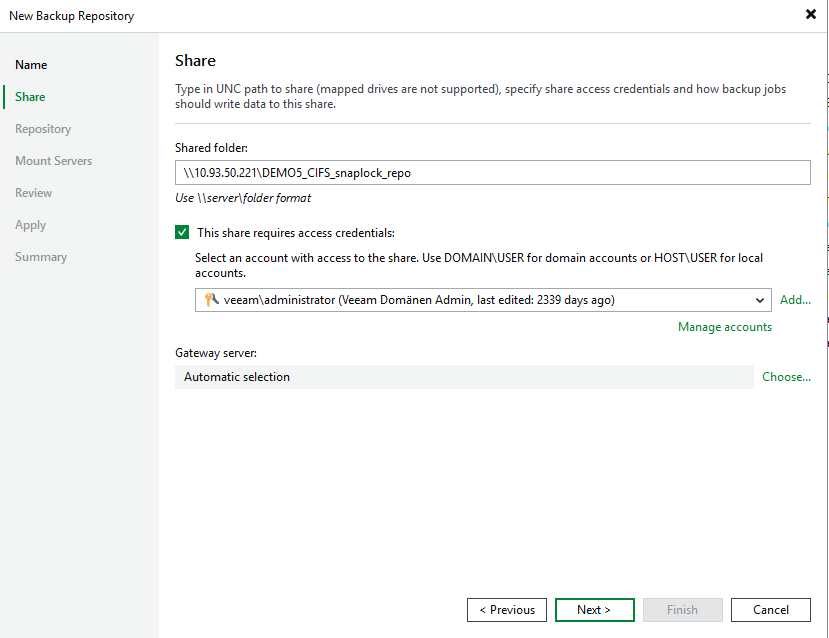
Task: Click Choose... for gateway server
Action: [786, 377]
